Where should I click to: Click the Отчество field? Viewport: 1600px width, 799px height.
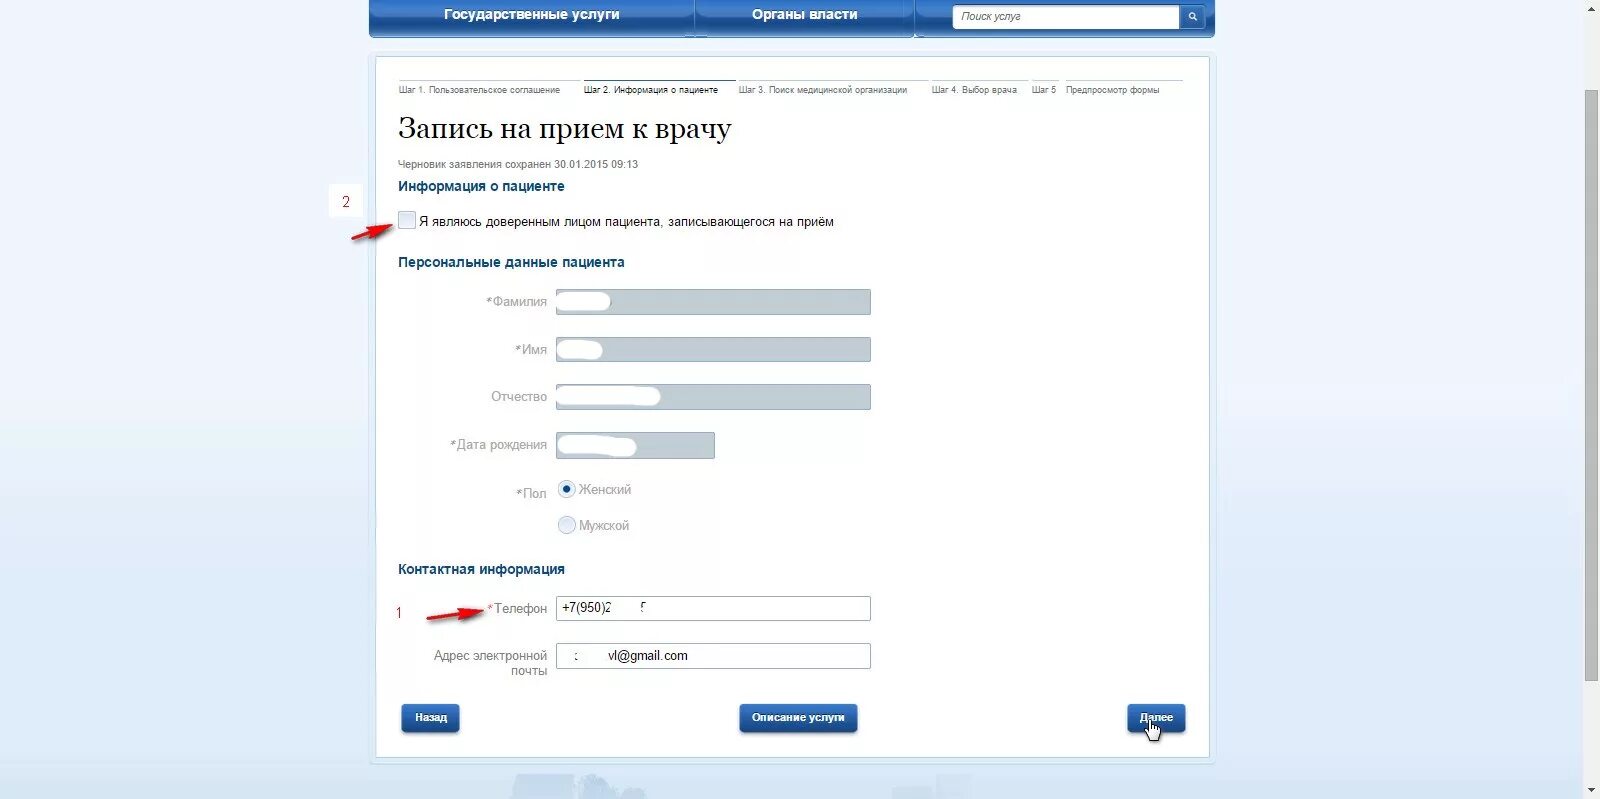coord(713,397)
